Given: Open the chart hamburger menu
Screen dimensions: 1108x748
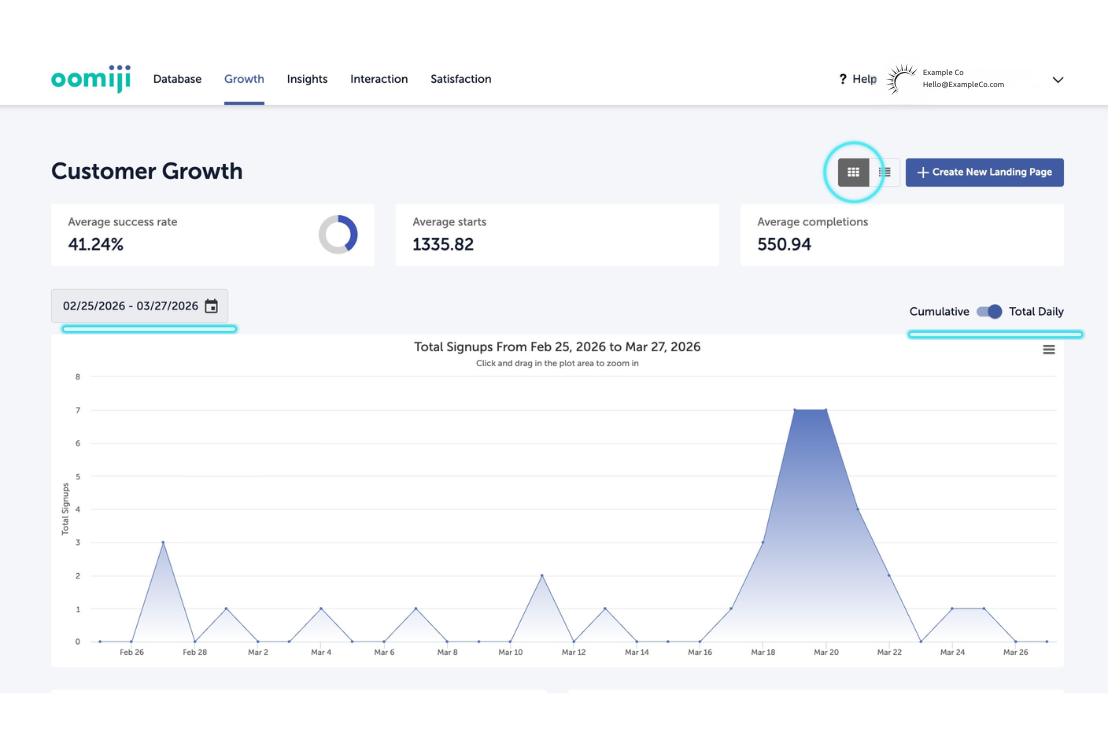Looking at the screenshot, I should pos(1048,349).
